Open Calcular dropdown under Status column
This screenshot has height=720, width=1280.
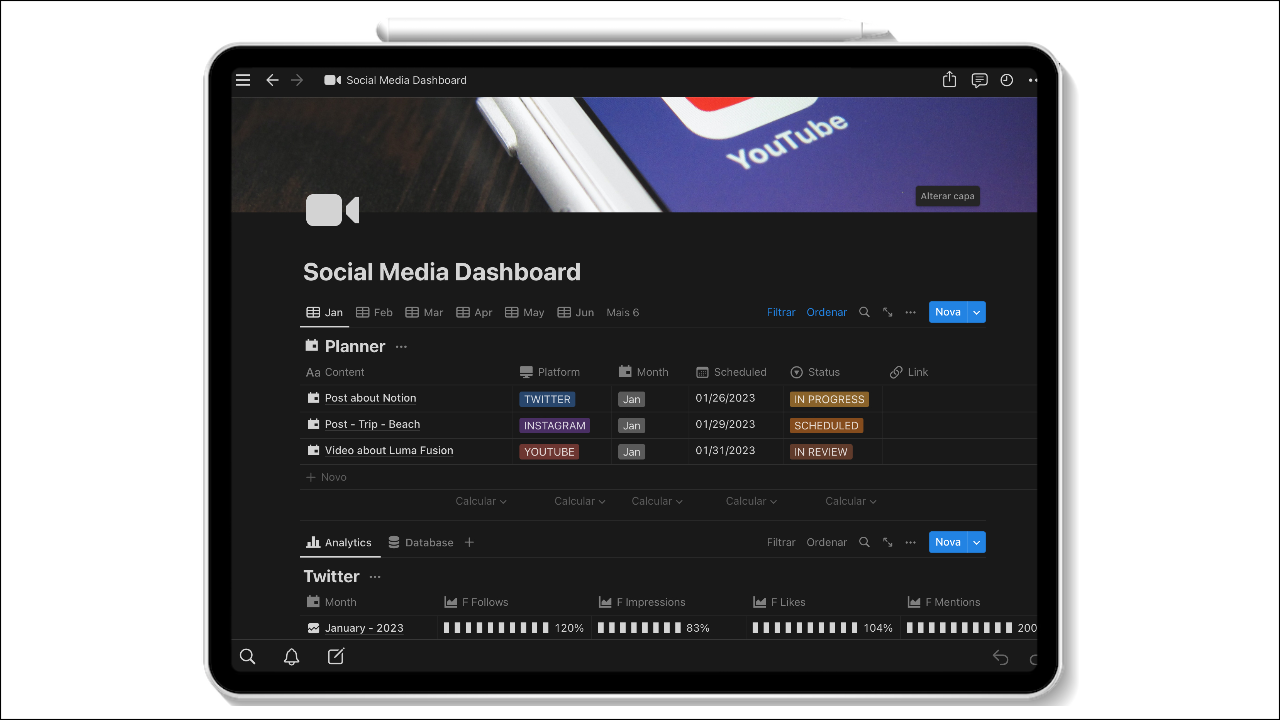[x=851, y=501]
